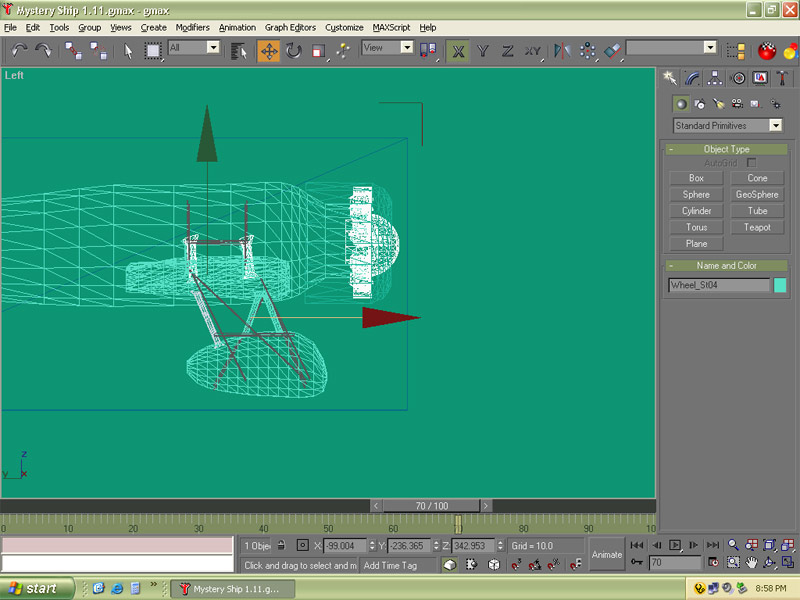The image size is (800, 600).
Task: Click the Pan viewport hand icon
Action: point(751,563)
